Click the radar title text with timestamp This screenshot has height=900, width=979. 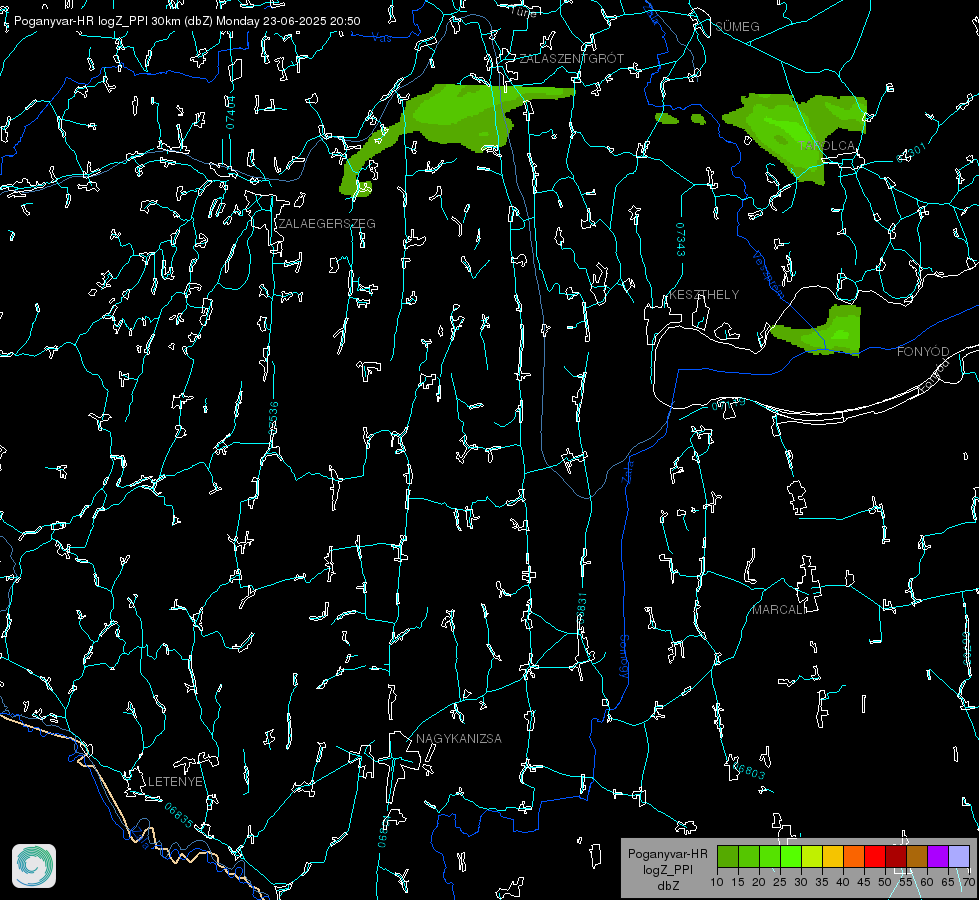pos(187,21)
